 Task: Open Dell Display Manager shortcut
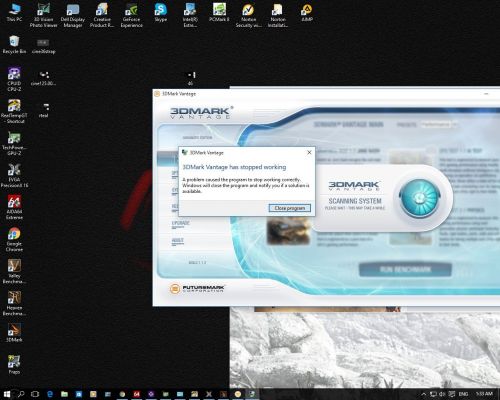(73, 15)
